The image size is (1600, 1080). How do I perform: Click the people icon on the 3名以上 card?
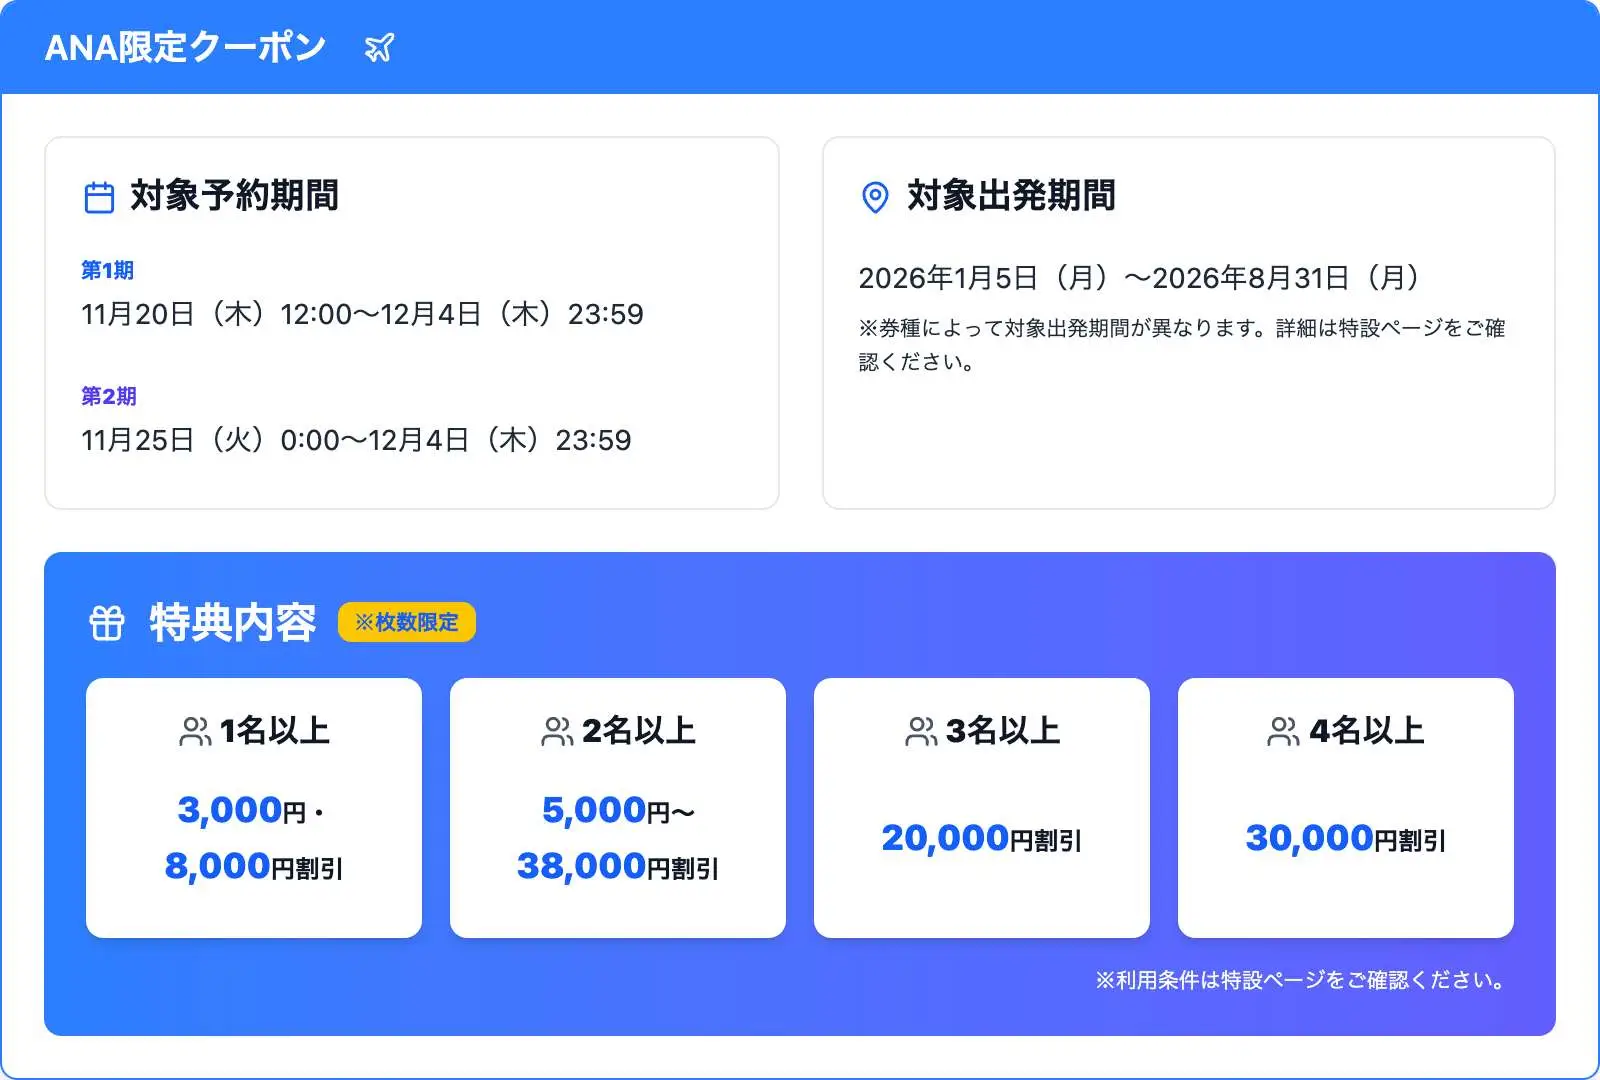tap(919, 730)
